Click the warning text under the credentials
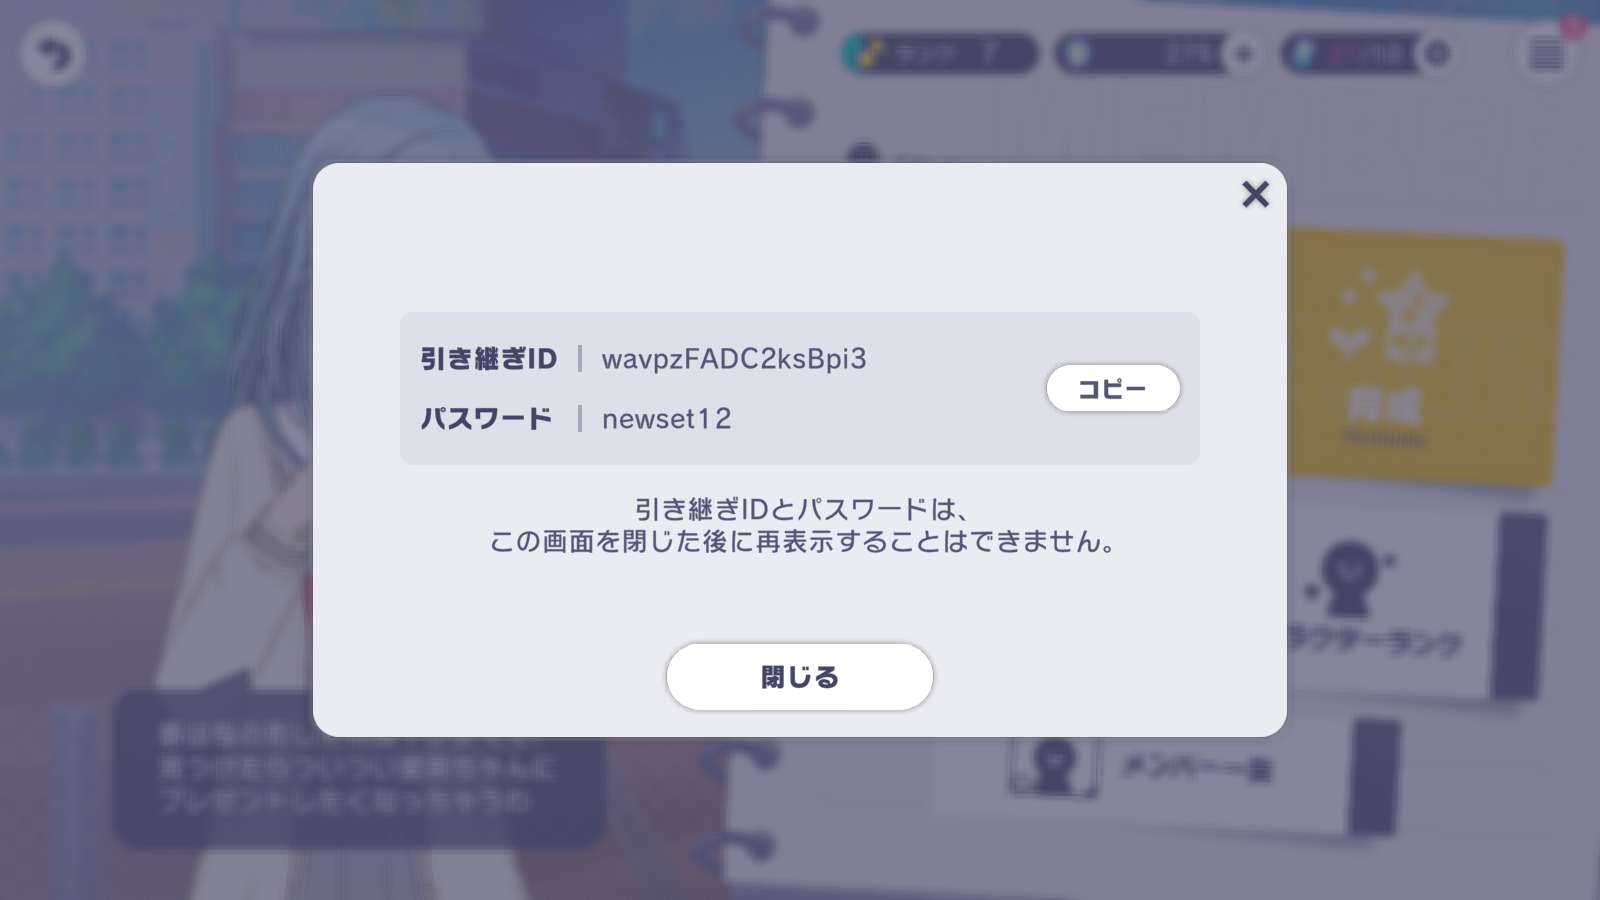 pyautogui.click(x=802, y=526)
